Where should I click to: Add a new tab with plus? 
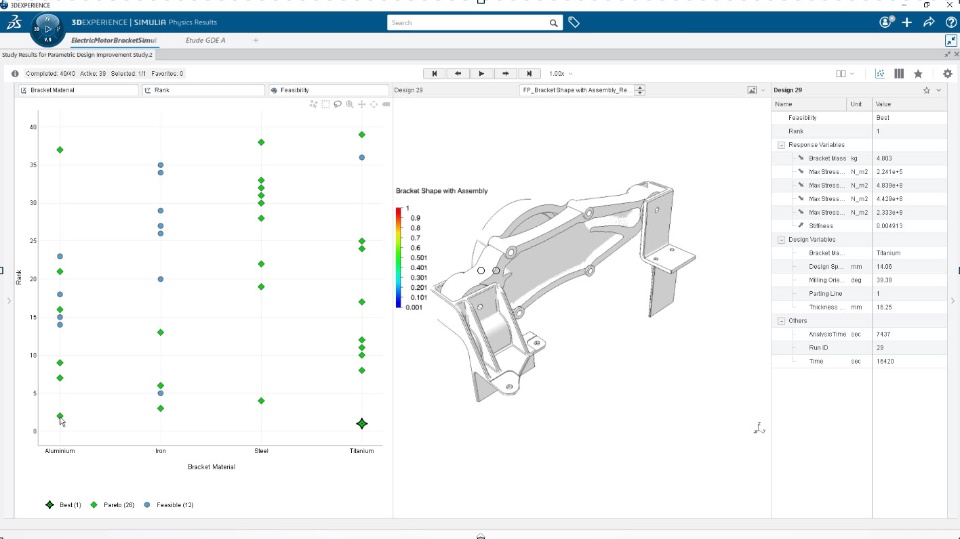click(255, 40)
